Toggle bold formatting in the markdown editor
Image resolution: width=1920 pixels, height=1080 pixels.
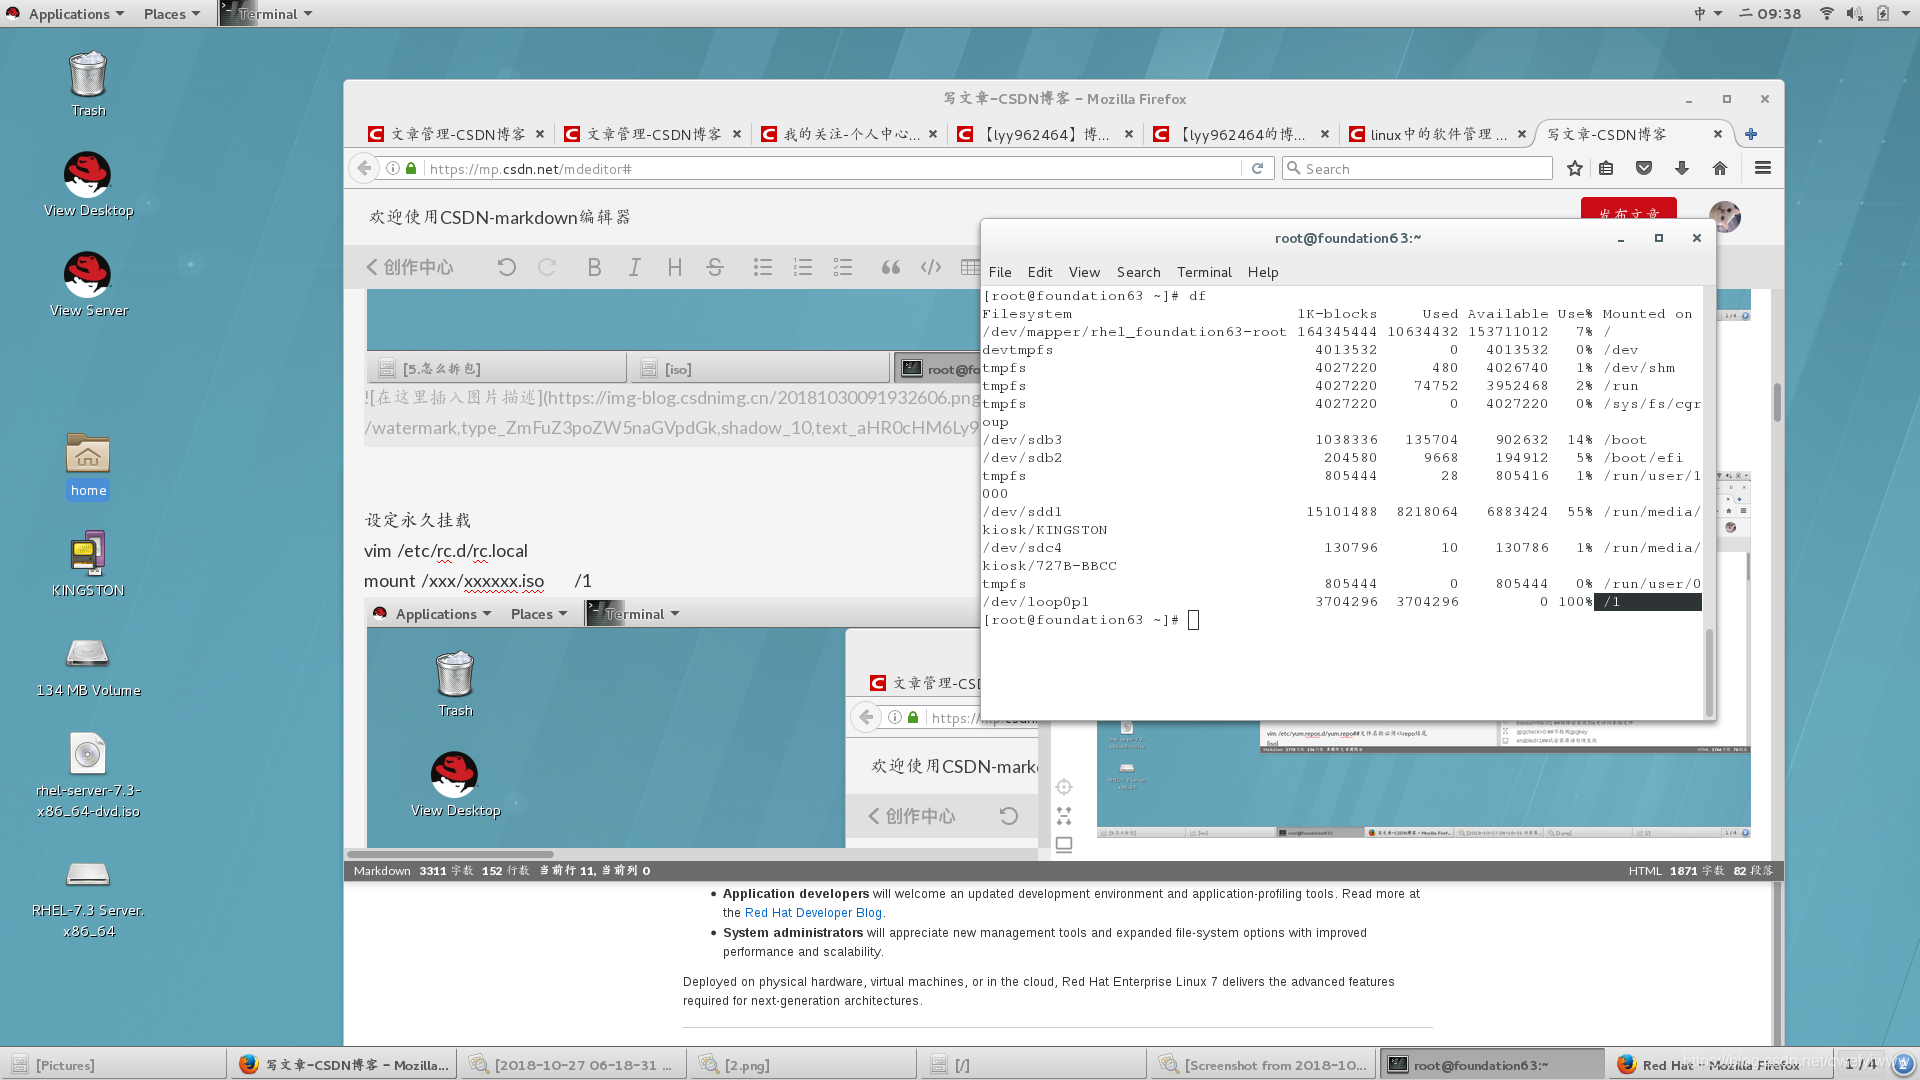coord(594,267)
